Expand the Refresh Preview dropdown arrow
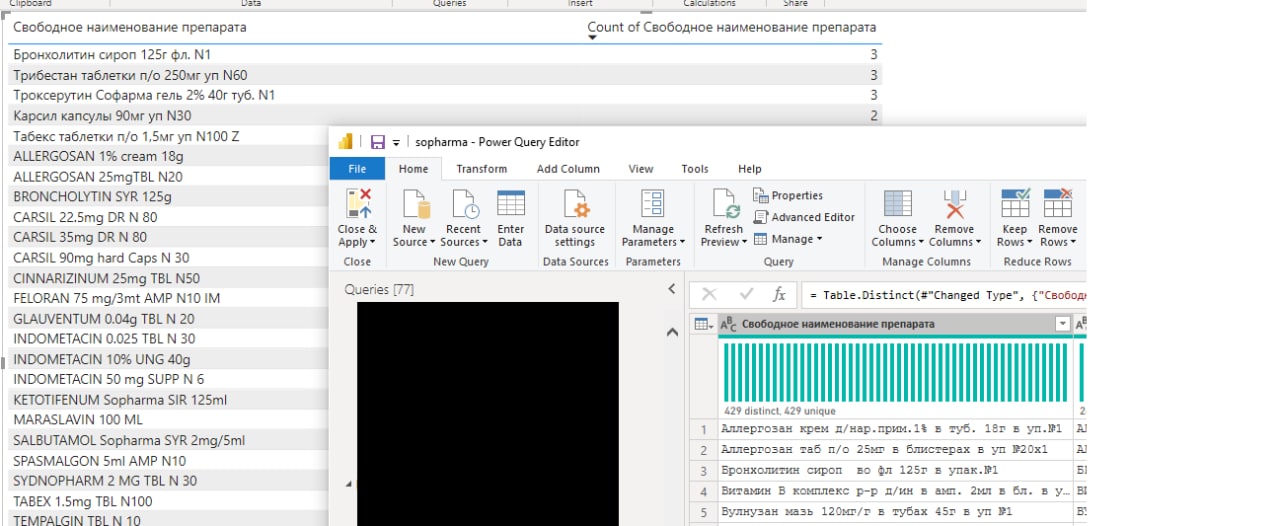 tap(745, 243)
